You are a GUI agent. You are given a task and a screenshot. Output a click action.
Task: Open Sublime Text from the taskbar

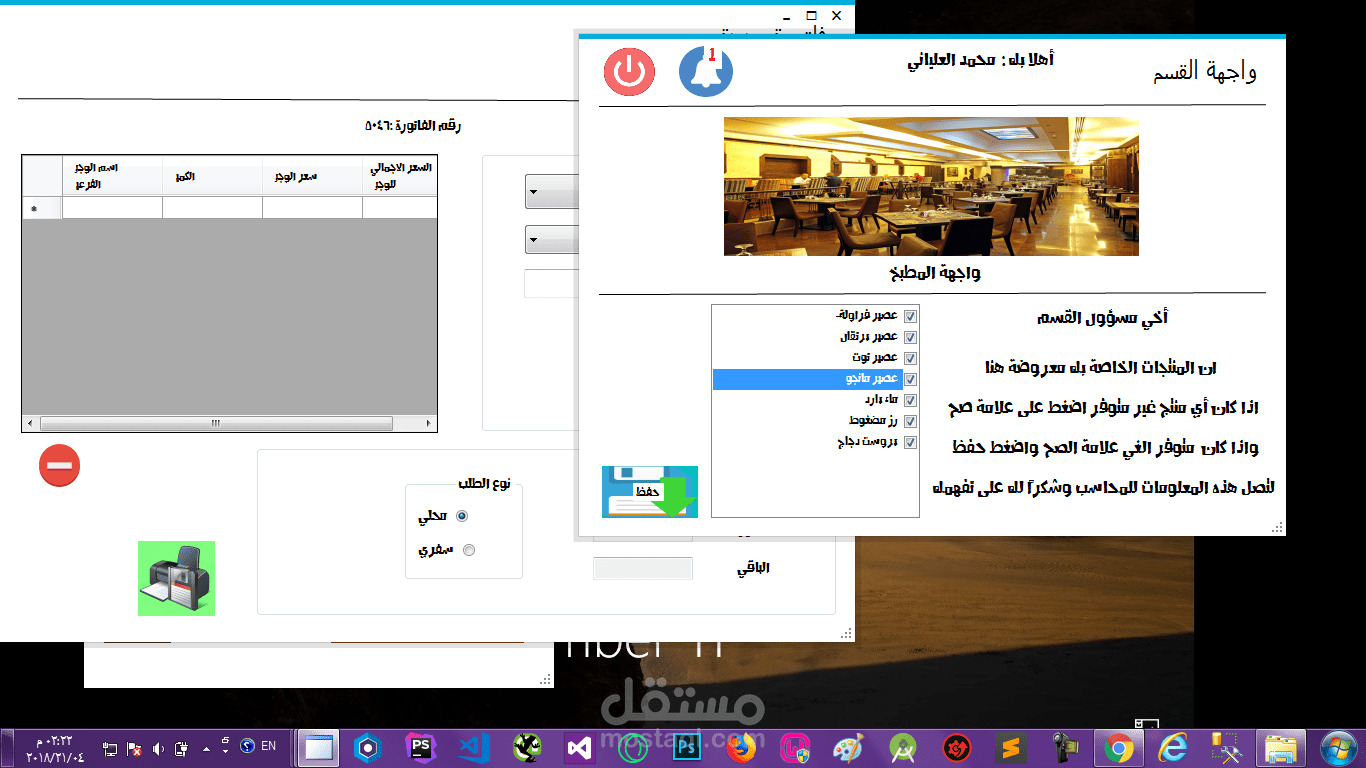pyautogui.click(x=1011, y=747)
